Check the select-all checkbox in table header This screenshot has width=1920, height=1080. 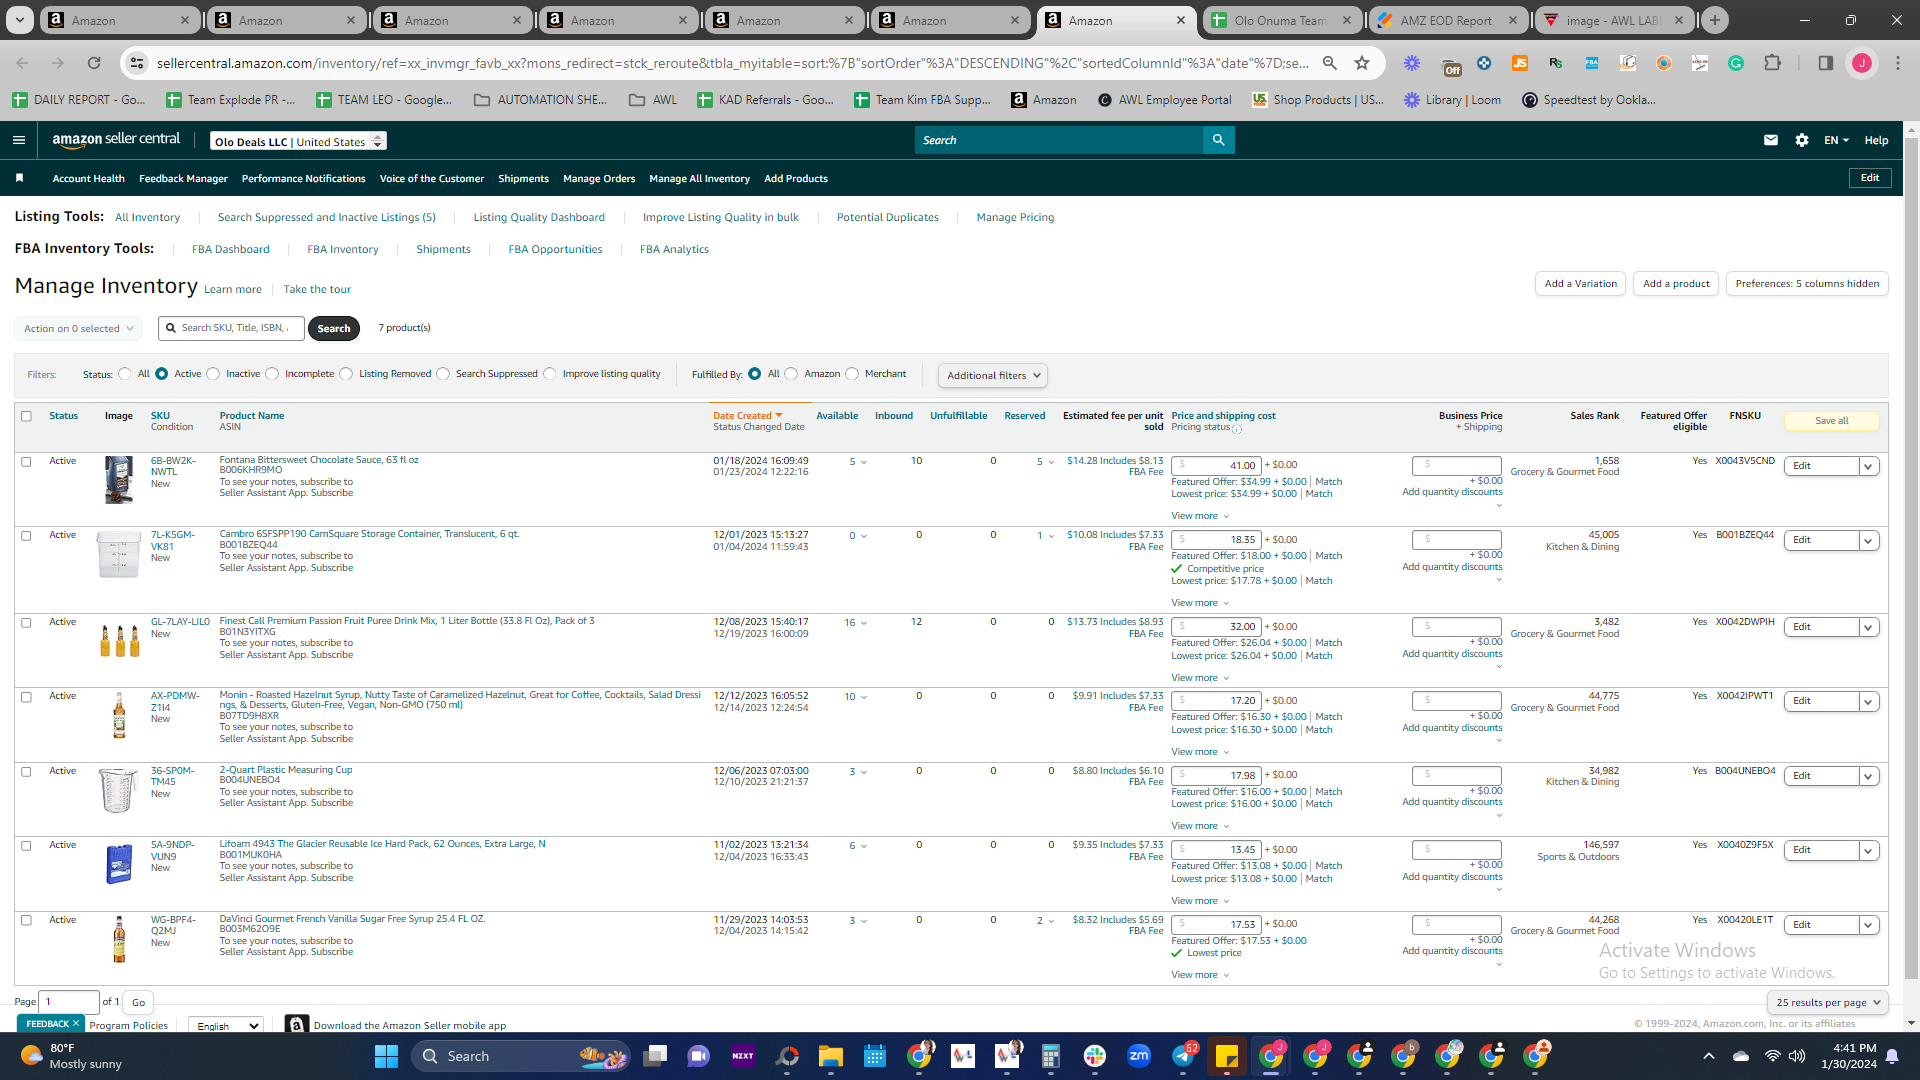coord(26,416)
